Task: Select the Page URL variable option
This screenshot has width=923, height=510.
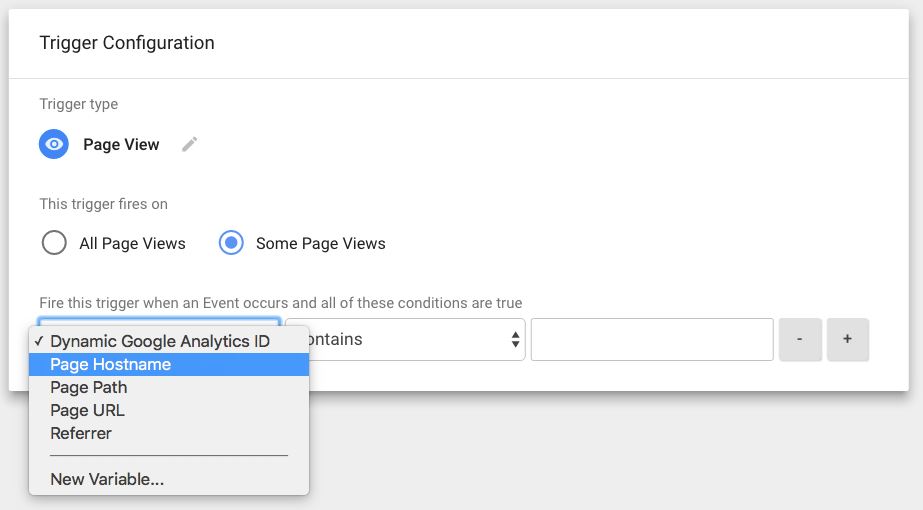Action: click(x=87, y=410)
